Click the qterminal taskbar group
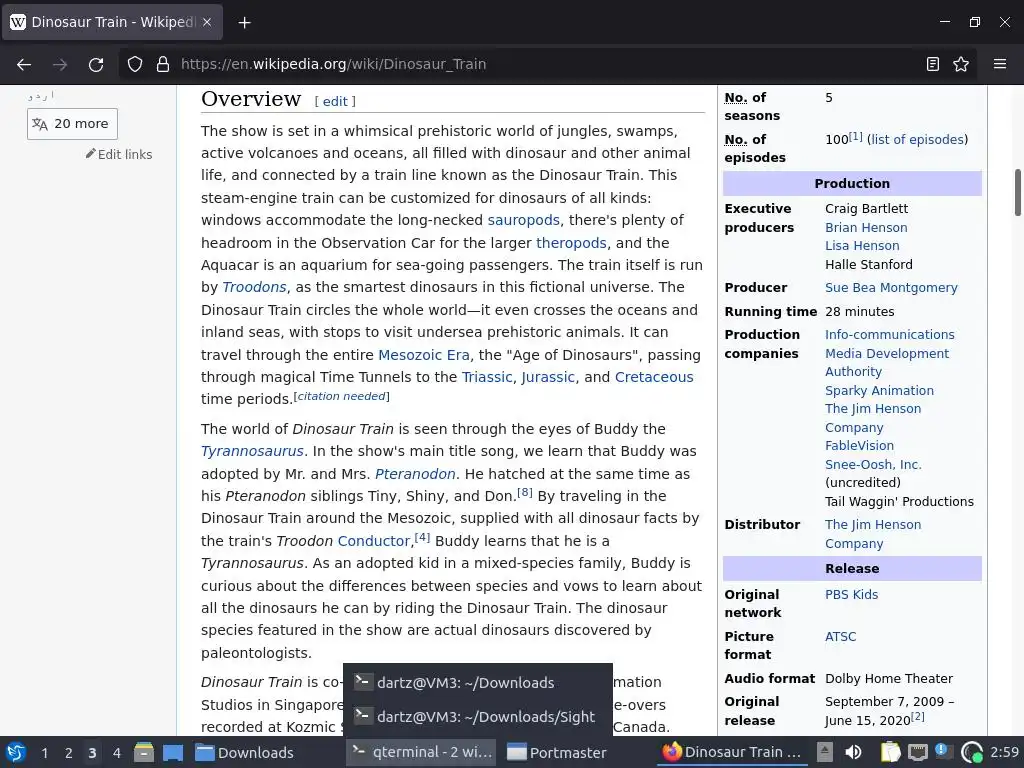1024x768 pixels. coord(421,752)
